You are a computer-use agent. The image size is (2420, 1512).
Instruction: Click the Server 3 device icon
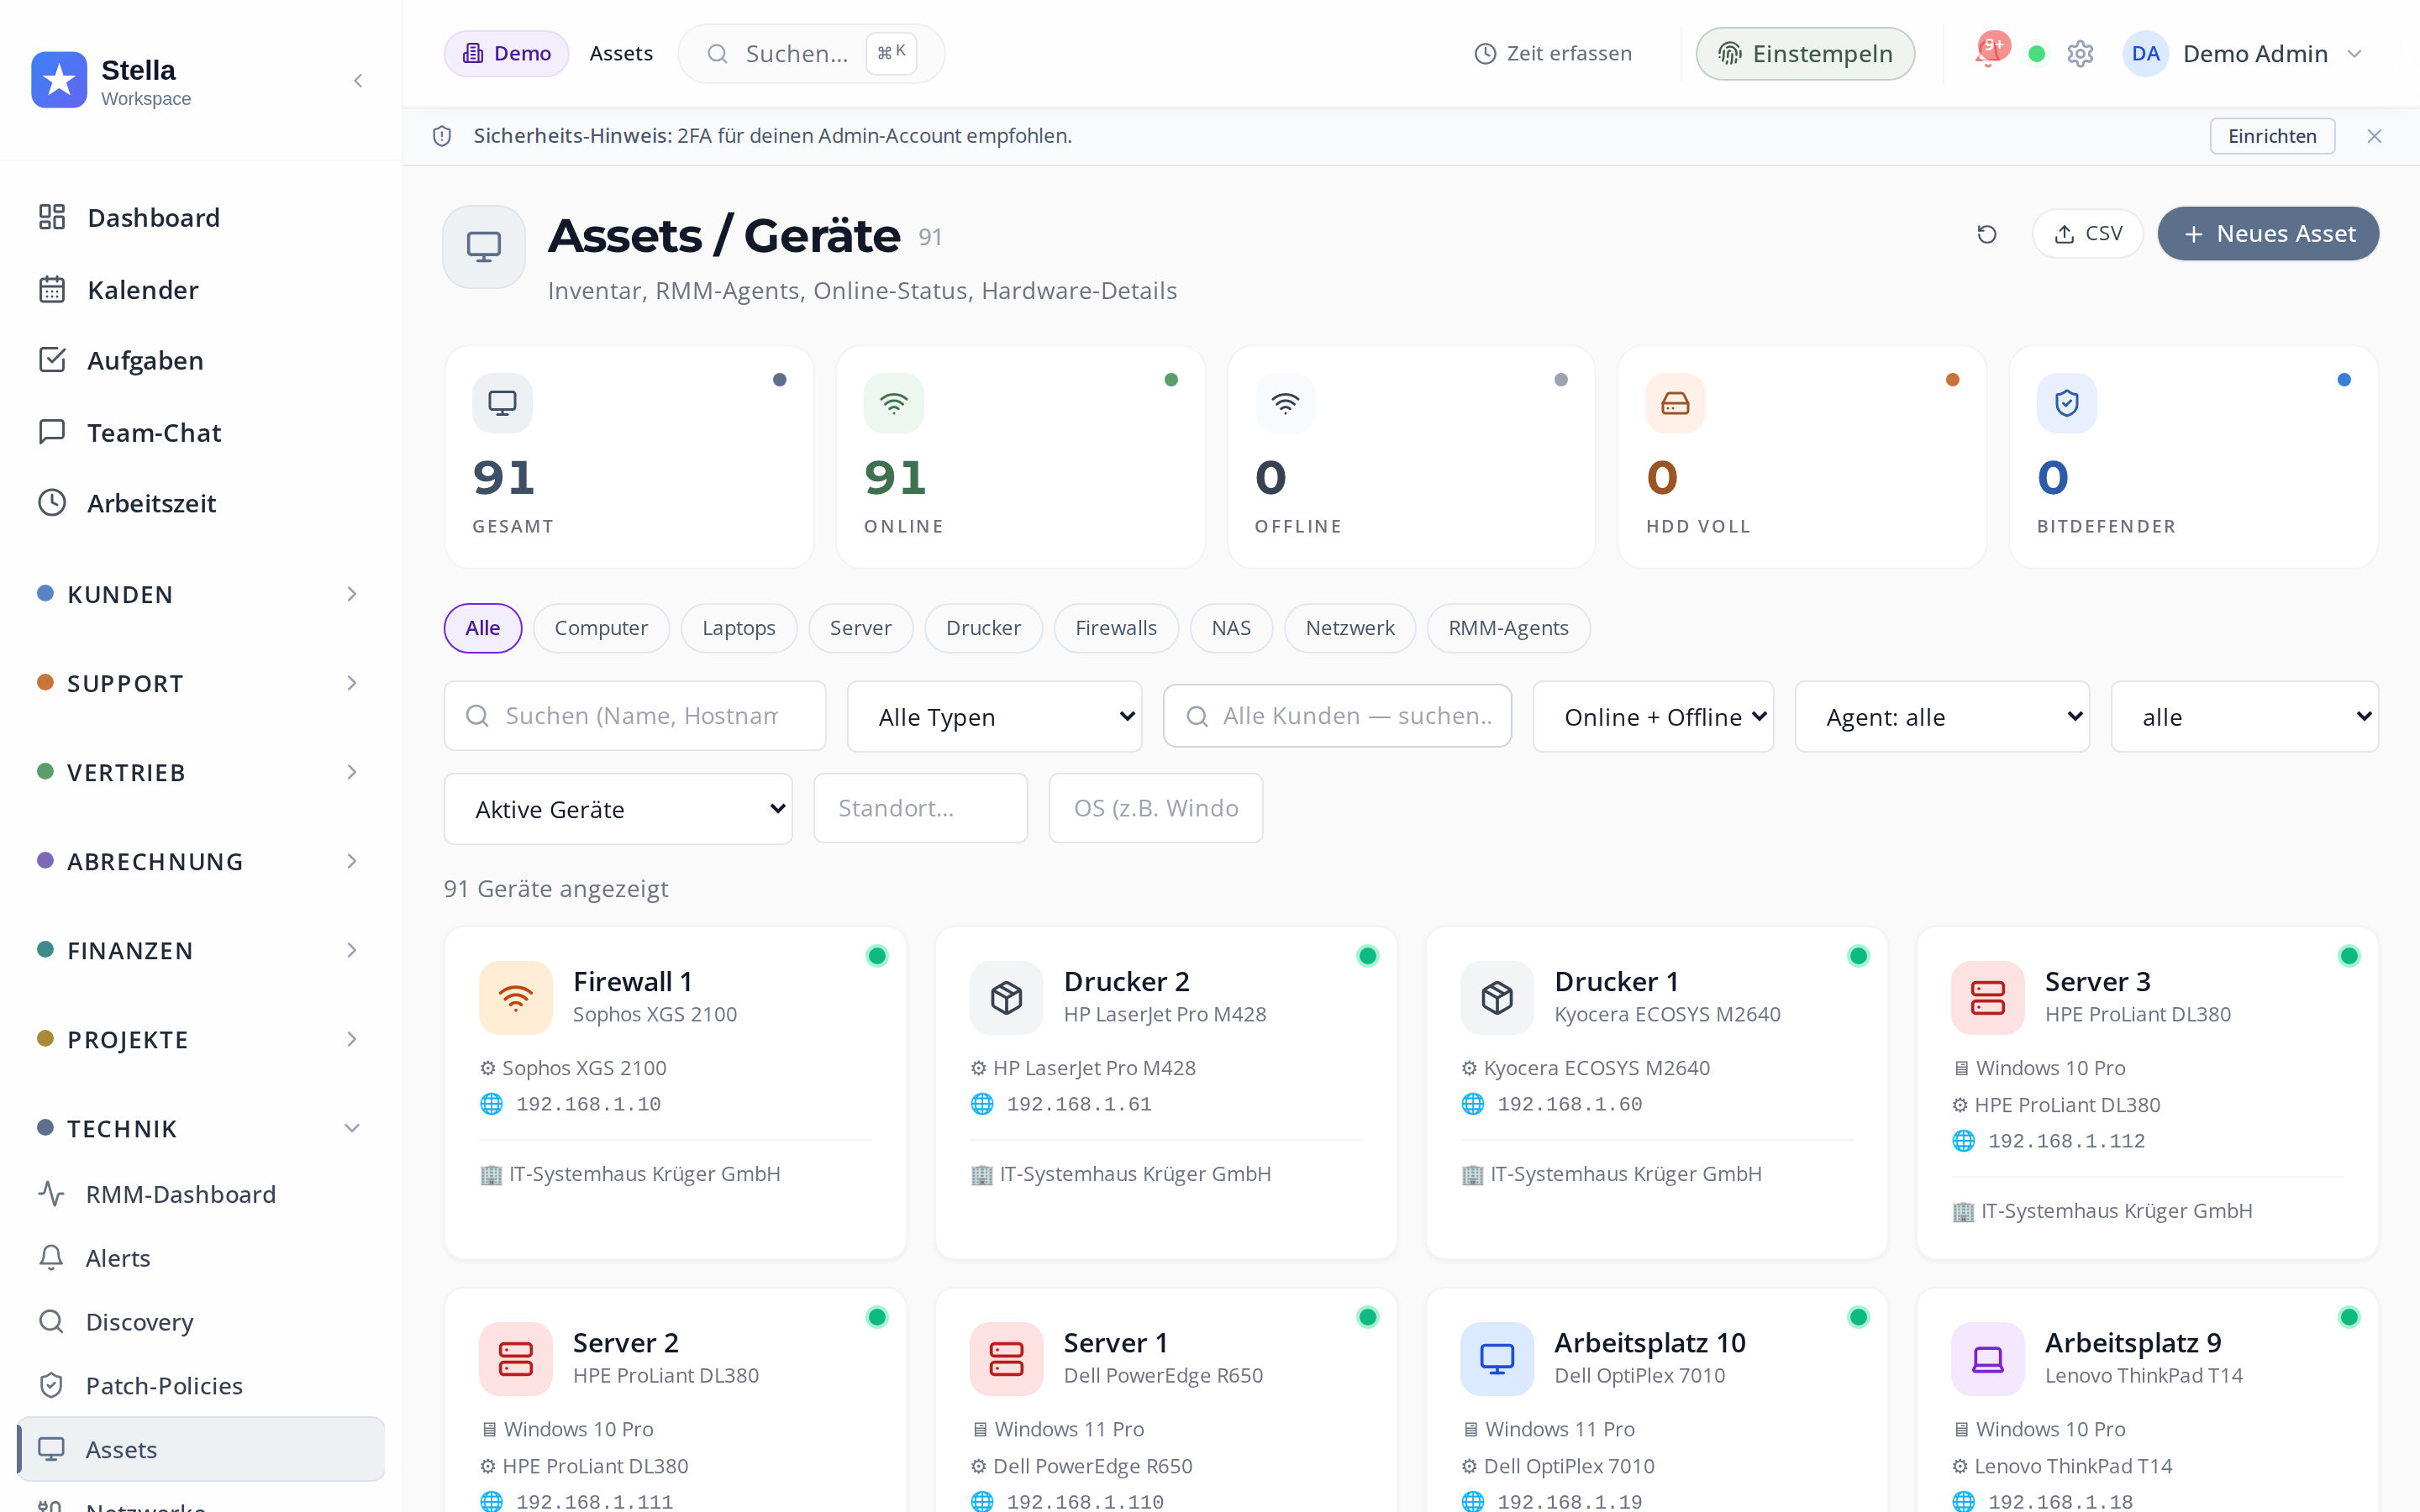coord(1988,997)
